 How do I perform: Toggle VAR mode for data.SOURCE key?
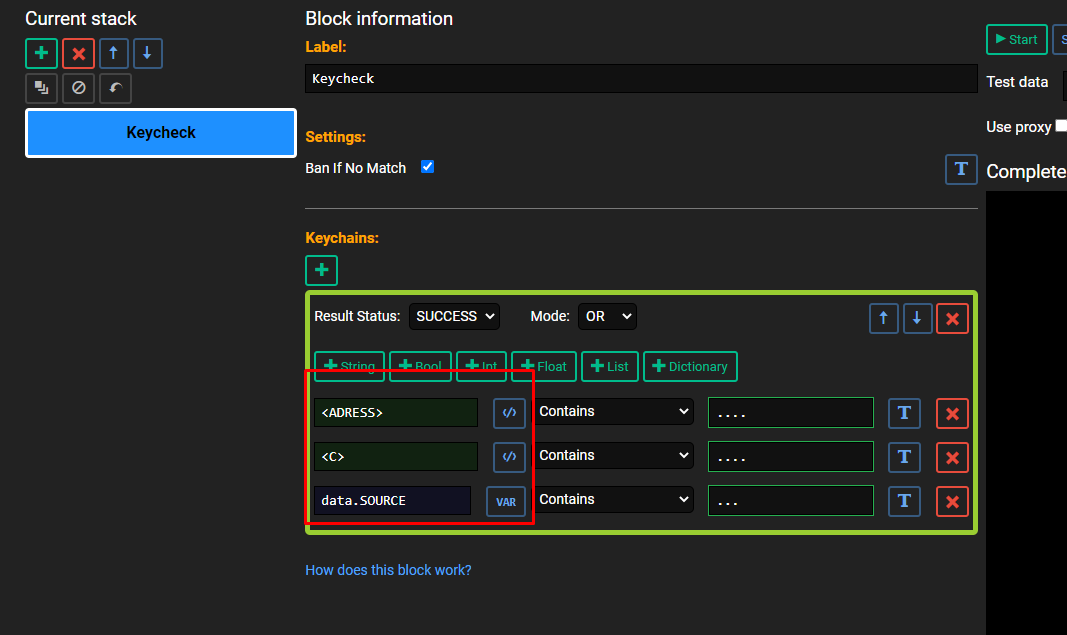click(x=506, y=502)
